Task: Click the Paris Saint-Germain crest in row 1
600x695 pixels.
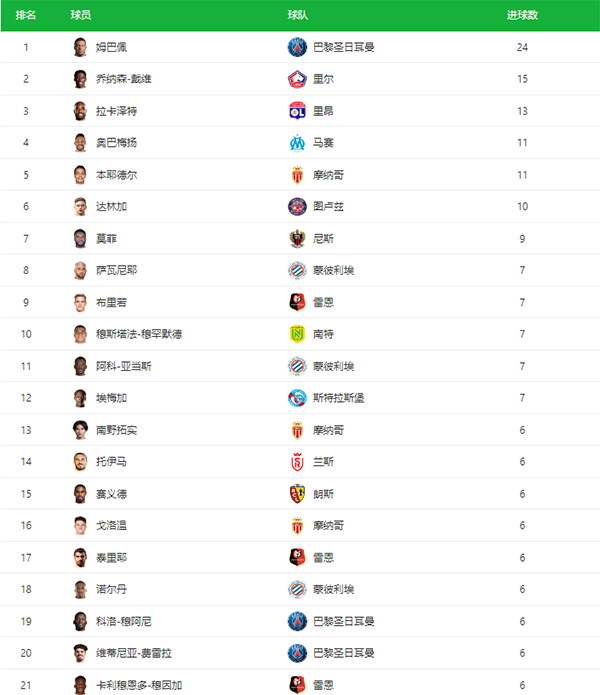Action: pos(297,47)
